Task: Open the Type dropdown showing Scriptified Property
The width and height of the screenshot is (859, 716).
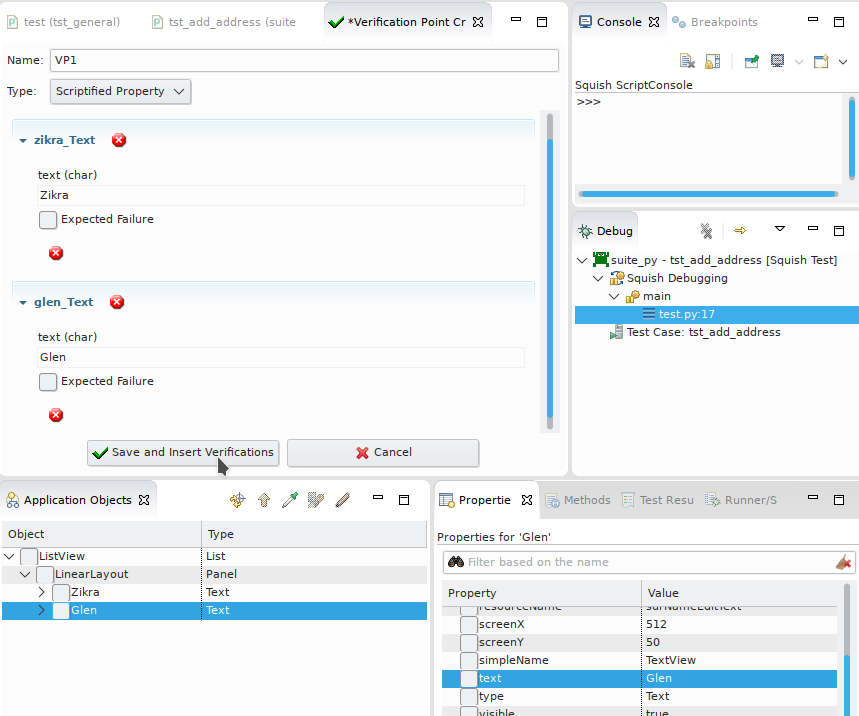Action: [x=120, y=92]
